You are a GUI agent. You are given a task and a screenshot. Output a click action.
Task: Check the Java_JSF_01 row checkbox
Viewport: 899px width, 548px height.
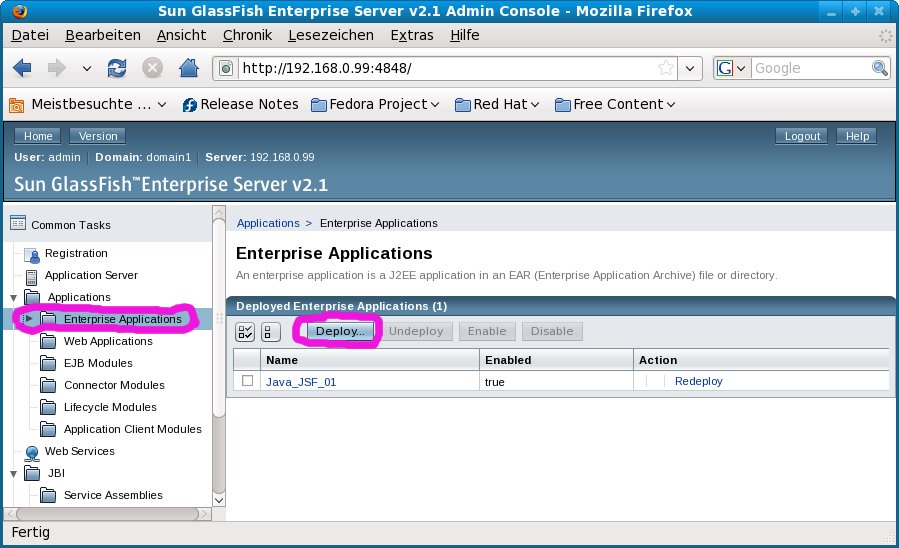pos(247,381)
